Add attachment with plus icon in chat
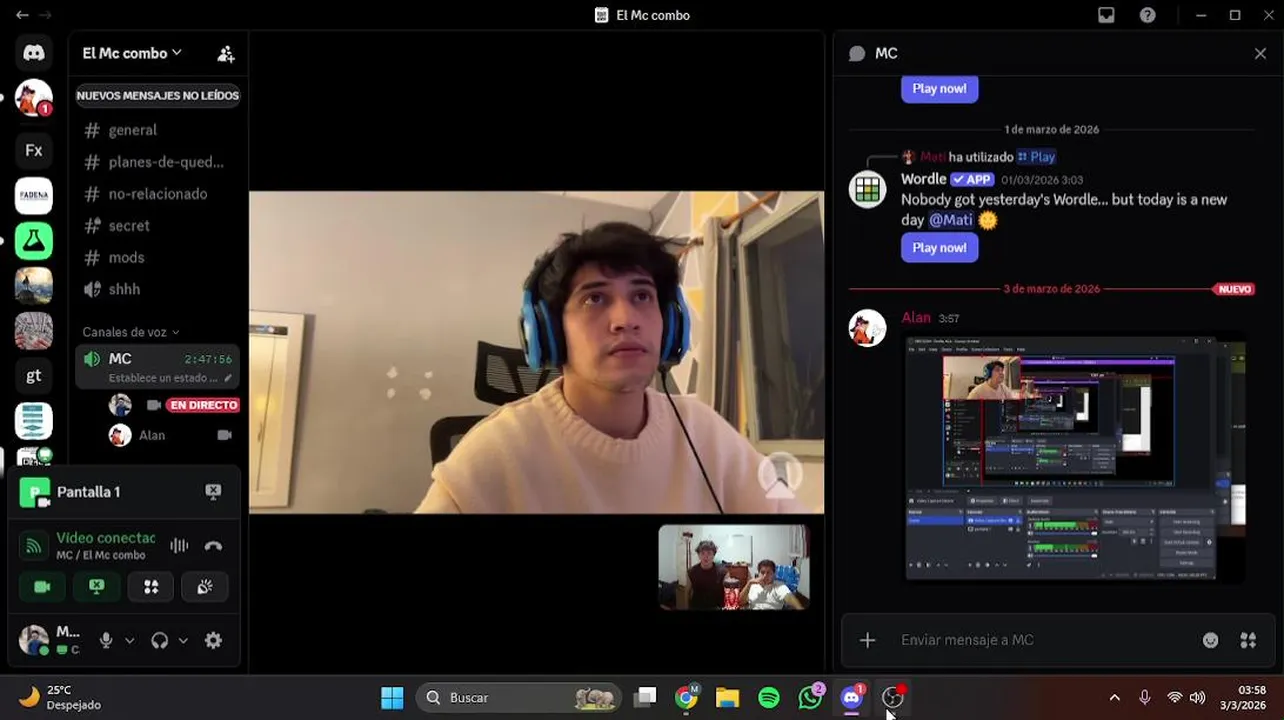 (867, 640)
